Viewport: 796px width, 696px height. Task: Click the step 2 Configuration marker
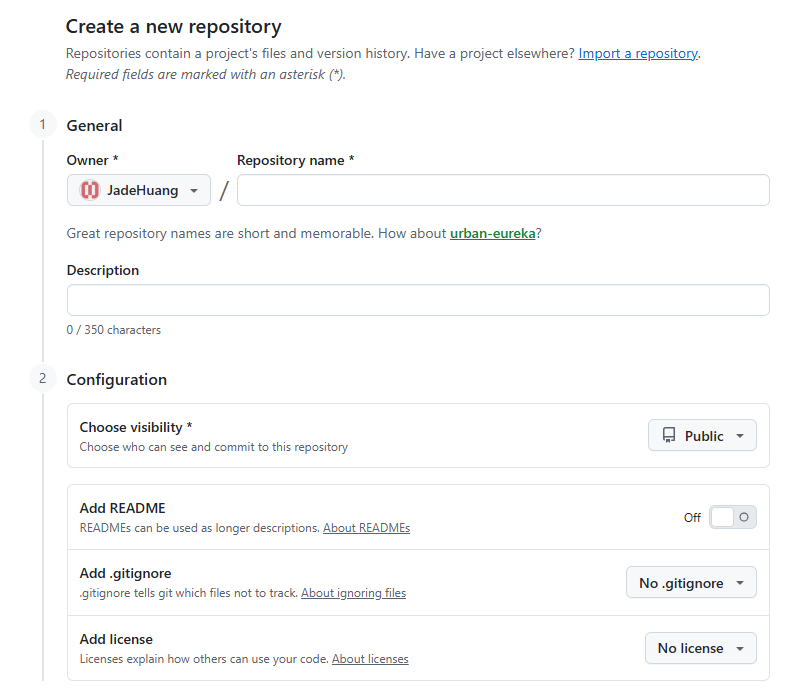pyautogui.click(x=43, y=378)
